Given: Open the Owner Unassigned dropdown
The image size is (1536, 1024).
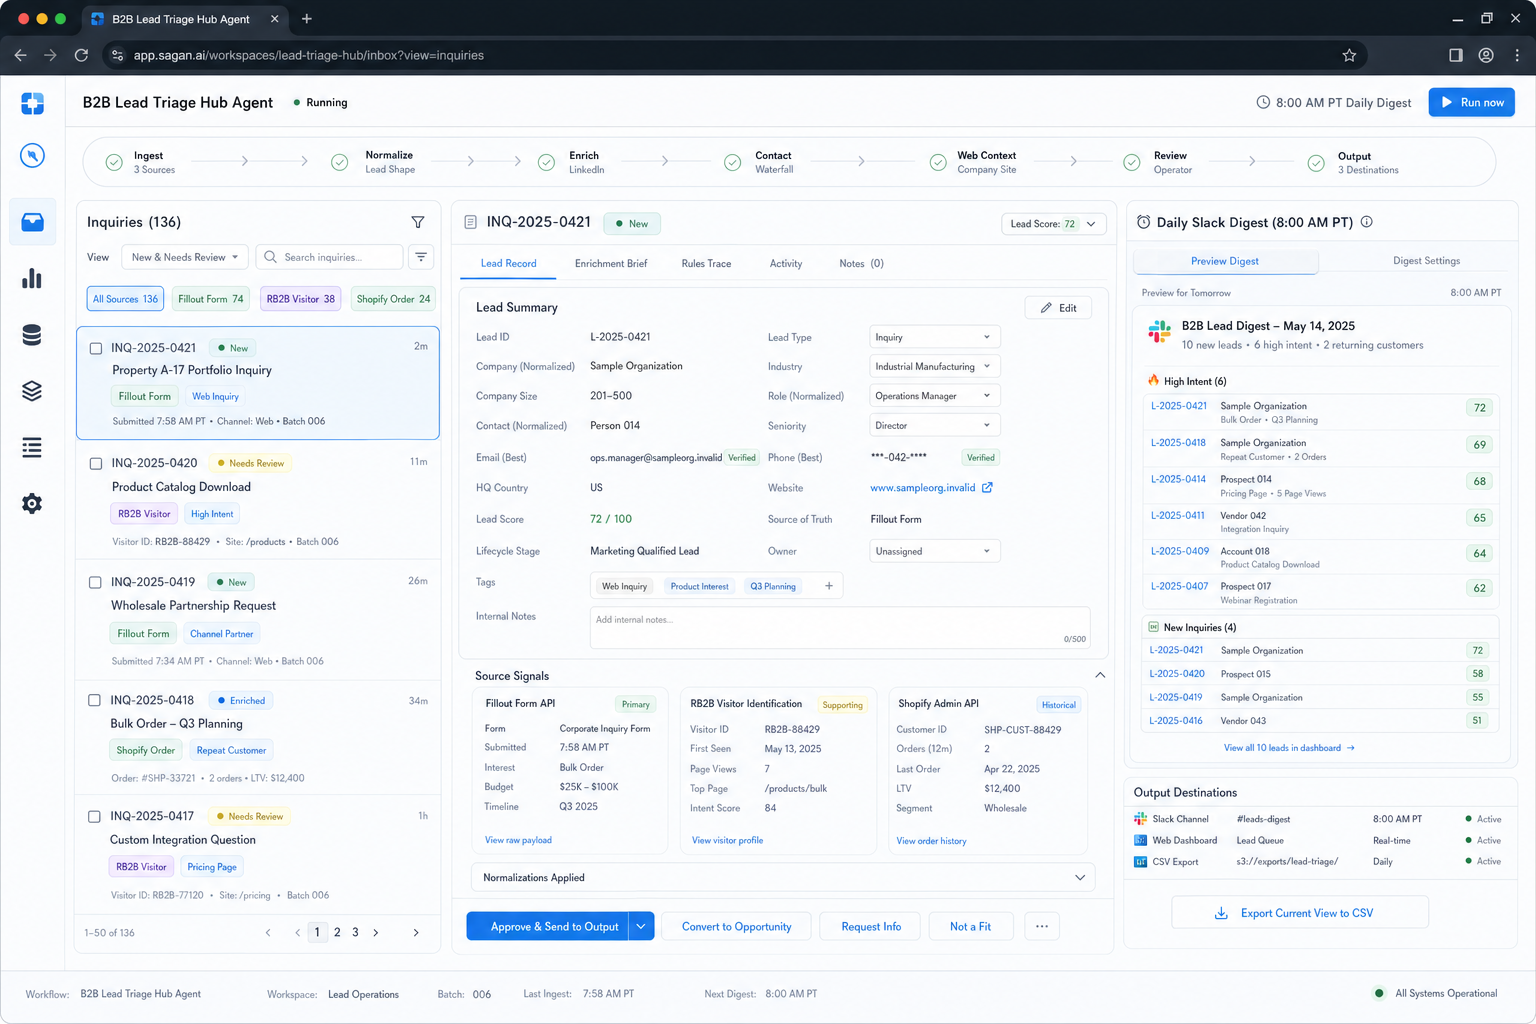Looking at the screenshot, I should (x=934, y=551).
